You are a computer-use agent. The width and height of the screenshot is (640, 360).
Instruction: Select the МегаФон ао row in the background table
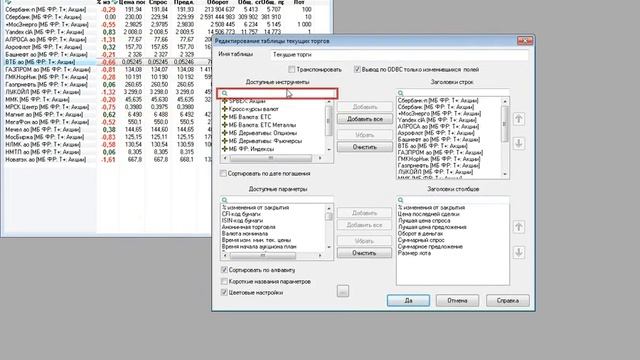(106, 122)
